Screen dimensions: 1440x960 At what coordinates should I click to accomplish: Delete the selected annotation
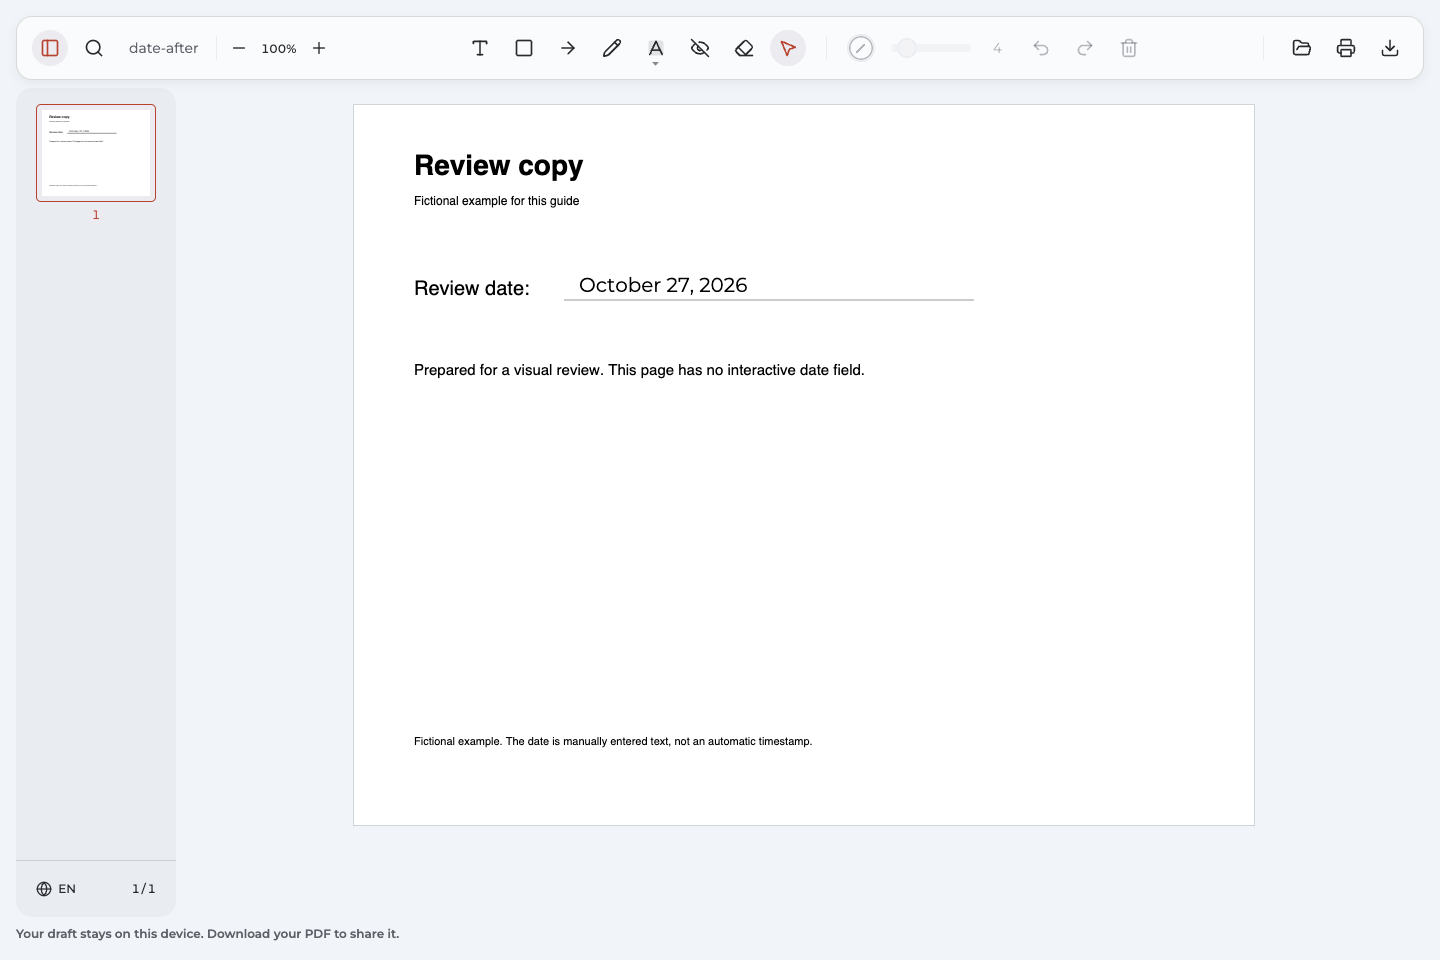tap(1129, 48)
